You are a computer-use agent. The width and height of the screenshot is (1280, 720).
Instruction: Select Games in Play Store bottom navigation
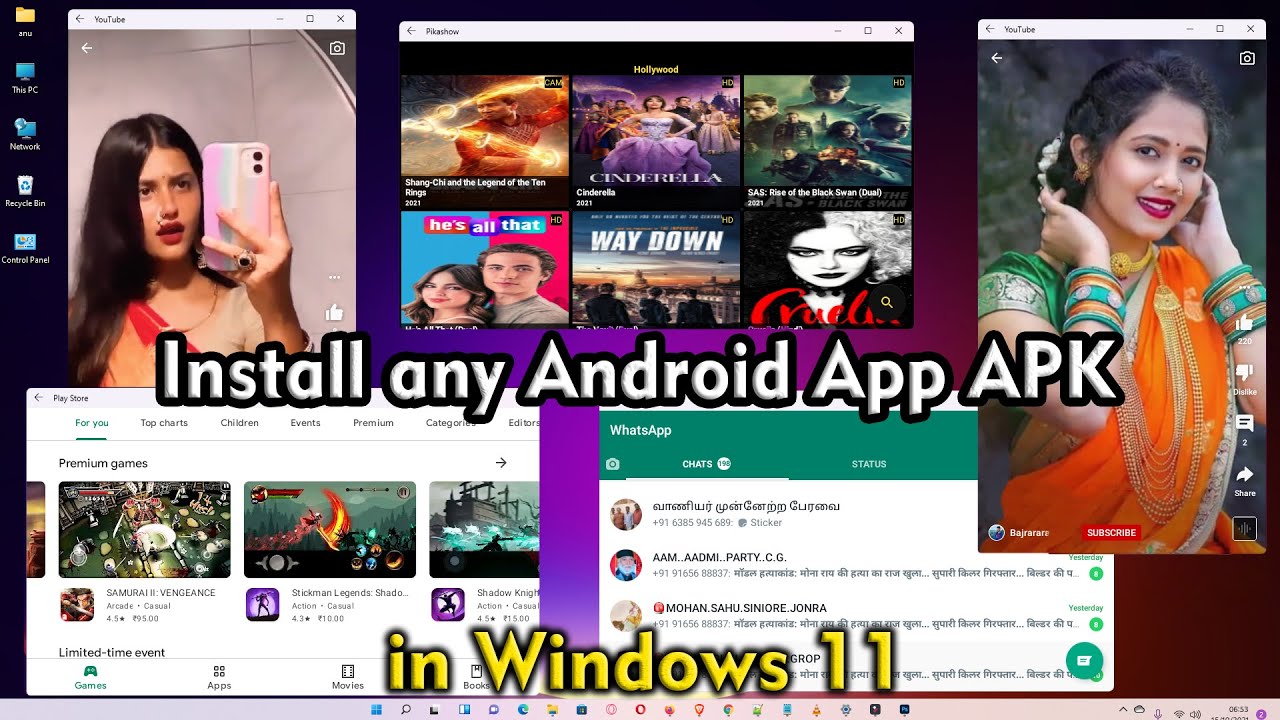coord(91,677)
